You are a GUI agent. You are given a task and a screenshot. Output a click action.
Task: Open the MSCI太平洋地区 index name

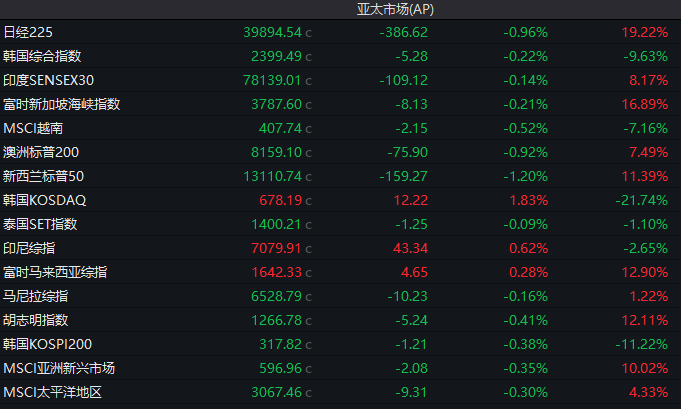[x=53, y=392]
